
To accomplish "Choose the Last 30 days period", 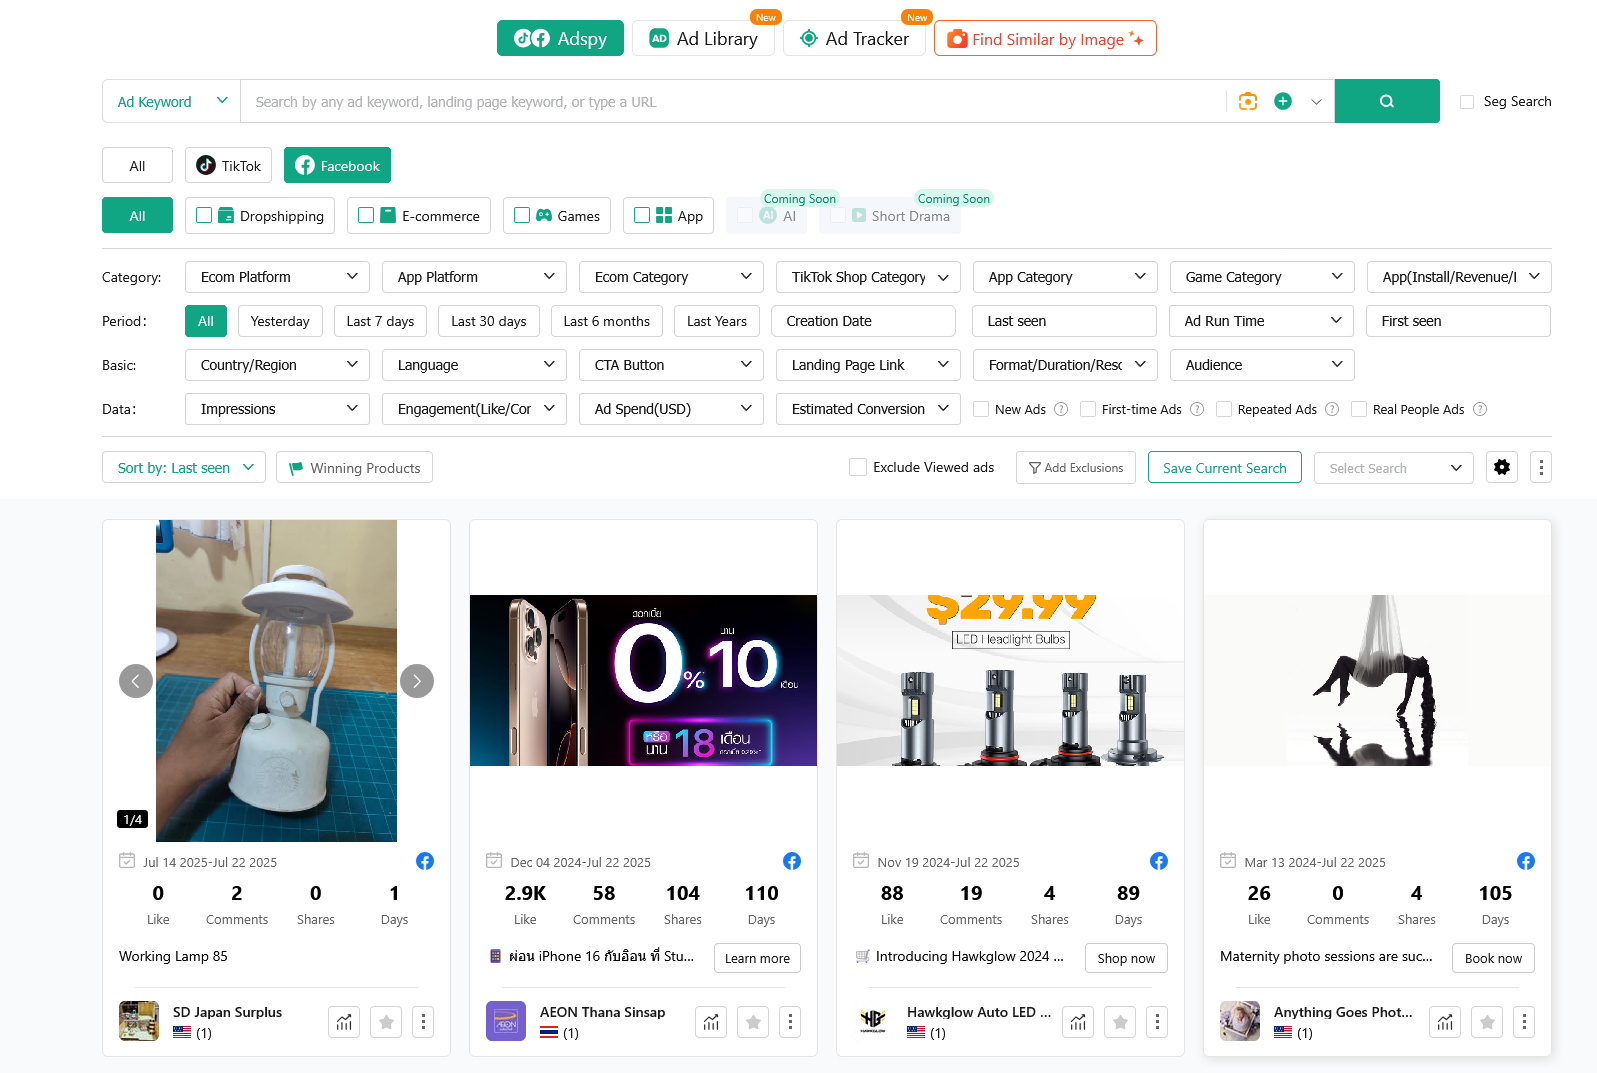I will tap(489, 321).
